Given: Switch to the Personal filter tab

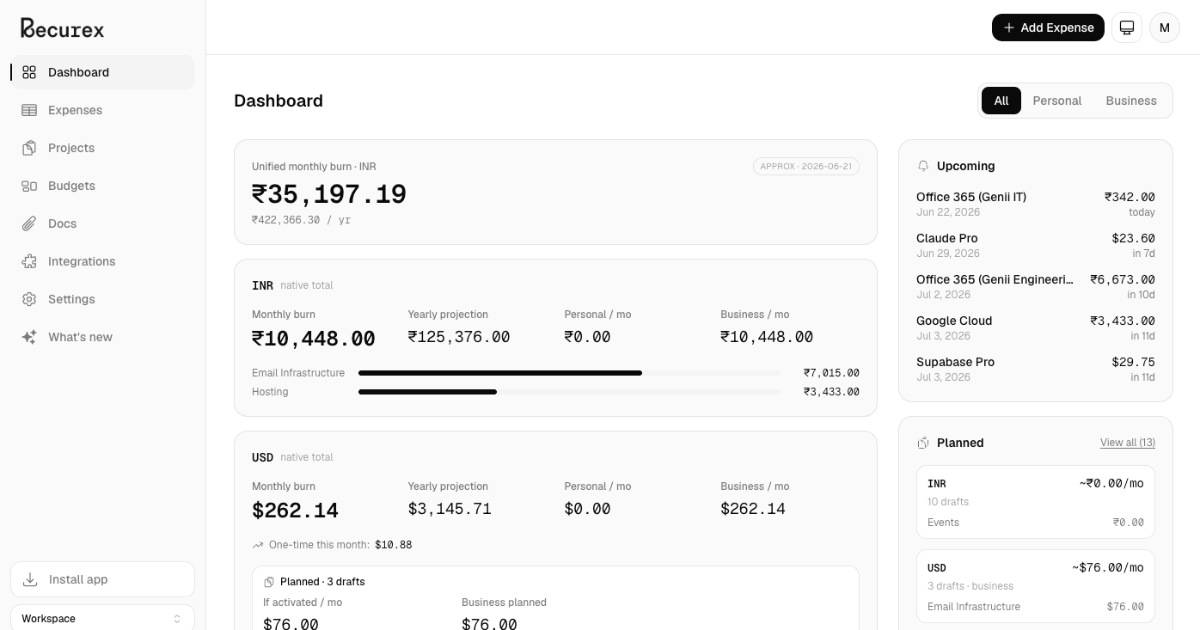Looking at the screenshot, I should point(1057,101).
